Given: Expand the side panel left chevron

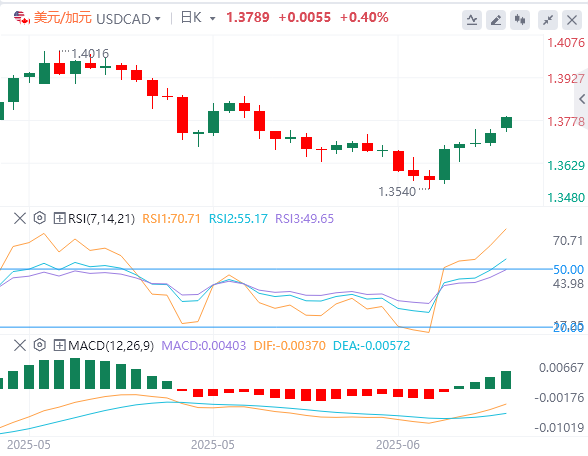Looking at the screenshot, I should point(582,99).
